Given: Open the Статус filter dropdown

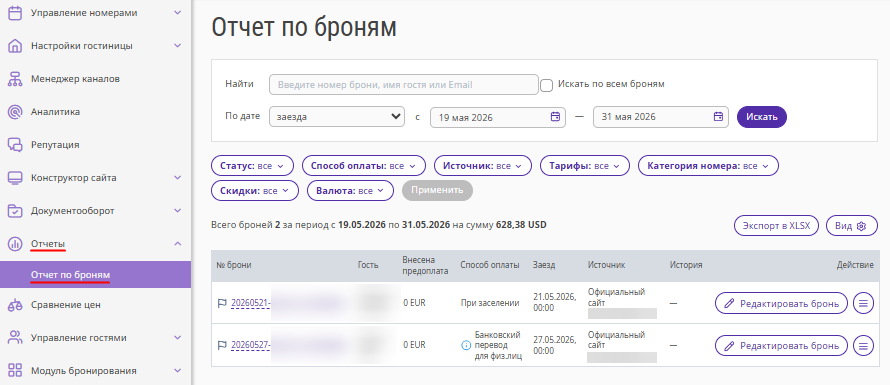Looking at the screenshot, I should tap(252, 166).
